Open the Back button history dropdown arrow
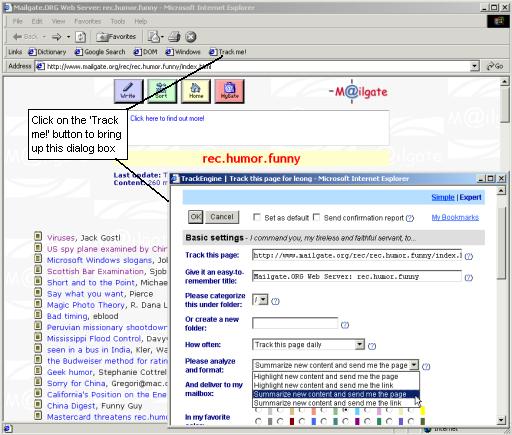 click(x=44, y=37)
